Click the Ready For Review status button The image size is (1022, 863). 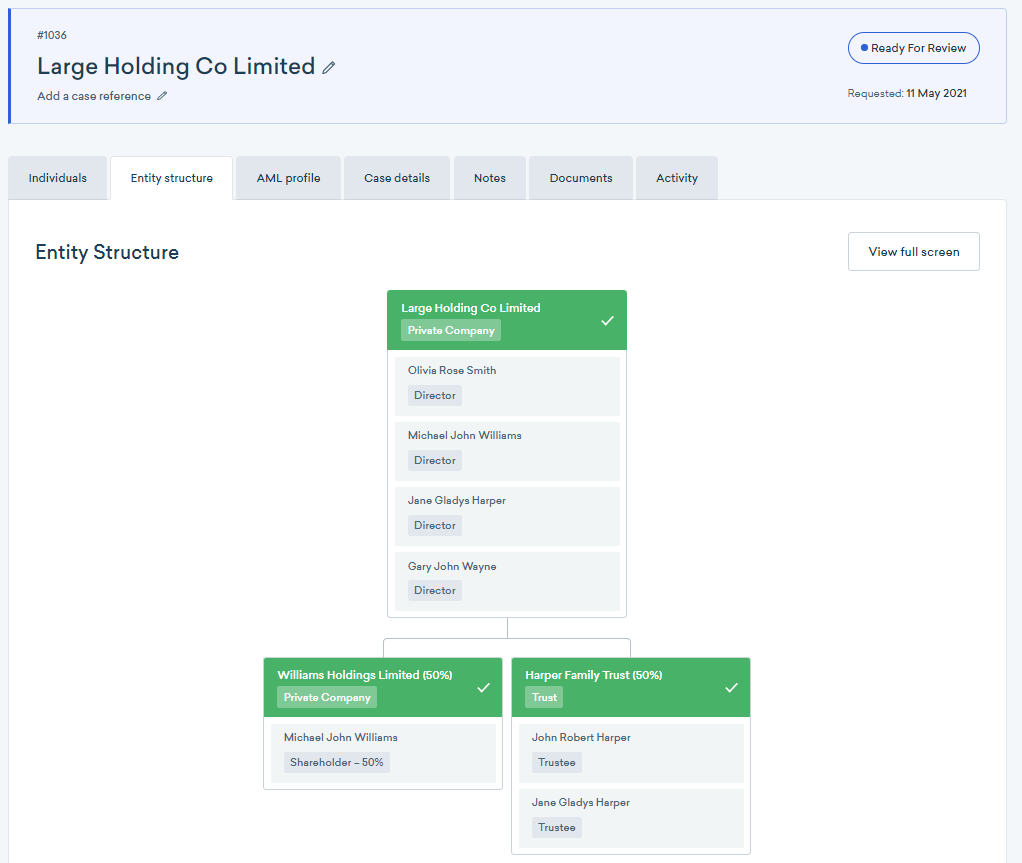tap(913, 48)
